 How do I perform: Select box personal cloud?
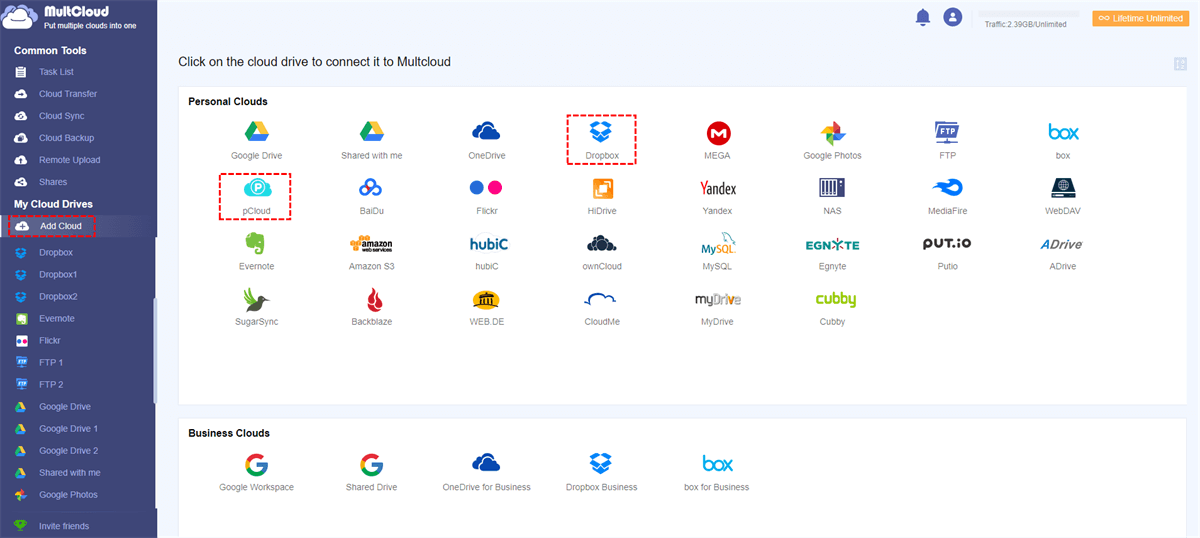pyautogui.click(x=1062, y=140)
